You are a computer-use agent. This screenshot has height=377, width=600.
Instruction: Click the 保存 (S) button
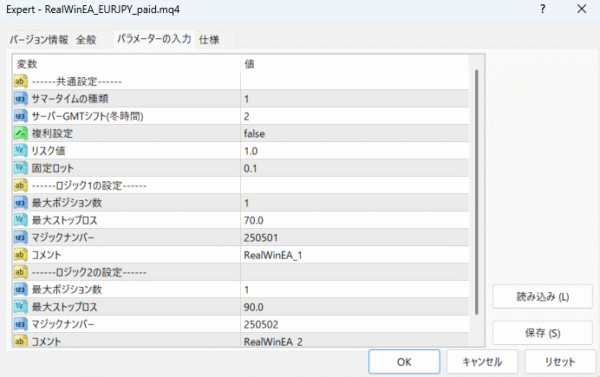tap(543, 333)
